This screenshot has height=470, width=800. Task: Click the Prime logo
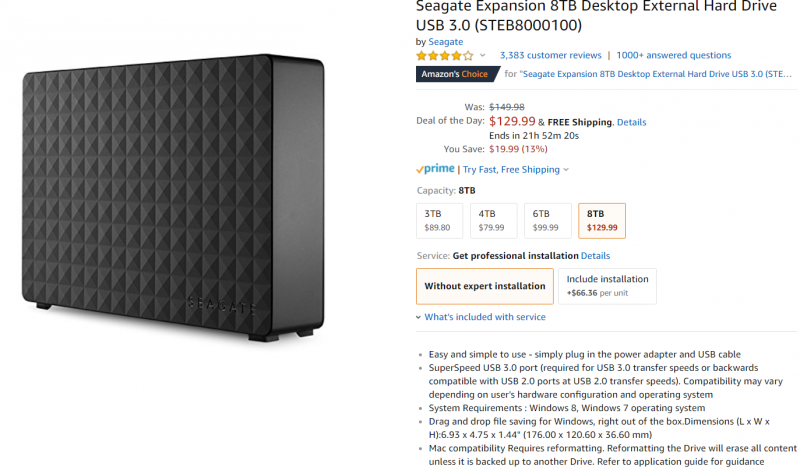[436, 169]
